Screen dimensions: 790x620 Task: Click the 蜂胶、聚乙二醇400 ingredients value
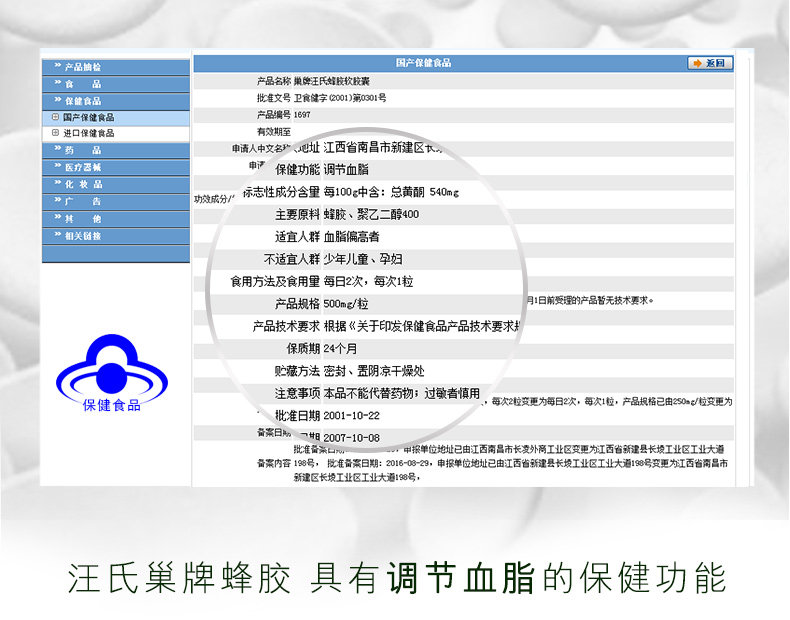tap(371, 215)
